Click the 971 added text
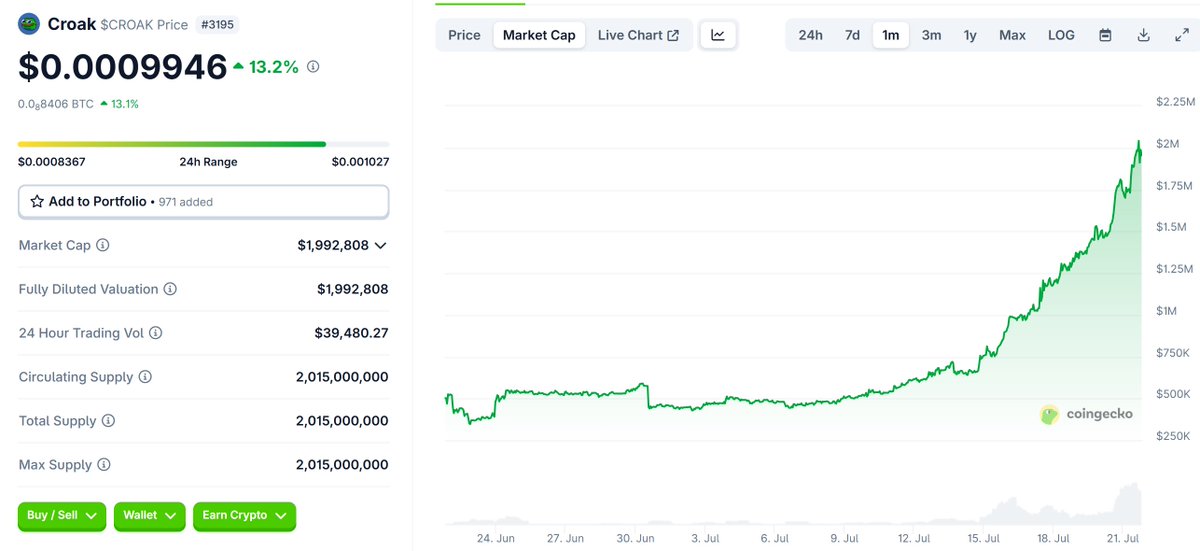Screen dimensions: 1200x551 click(185, 202)
